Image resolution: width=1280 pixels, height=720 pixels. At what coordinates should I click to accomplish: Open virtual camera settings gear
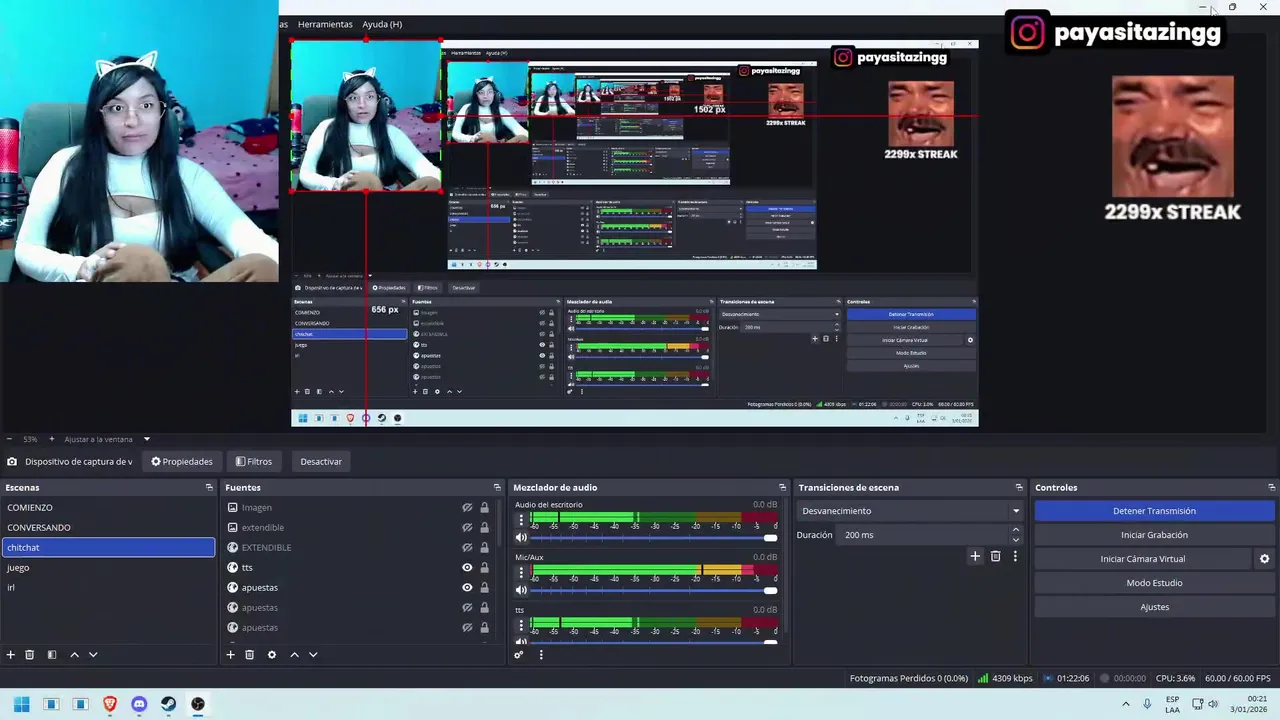pyautogui.click(x=1264, y=559)
